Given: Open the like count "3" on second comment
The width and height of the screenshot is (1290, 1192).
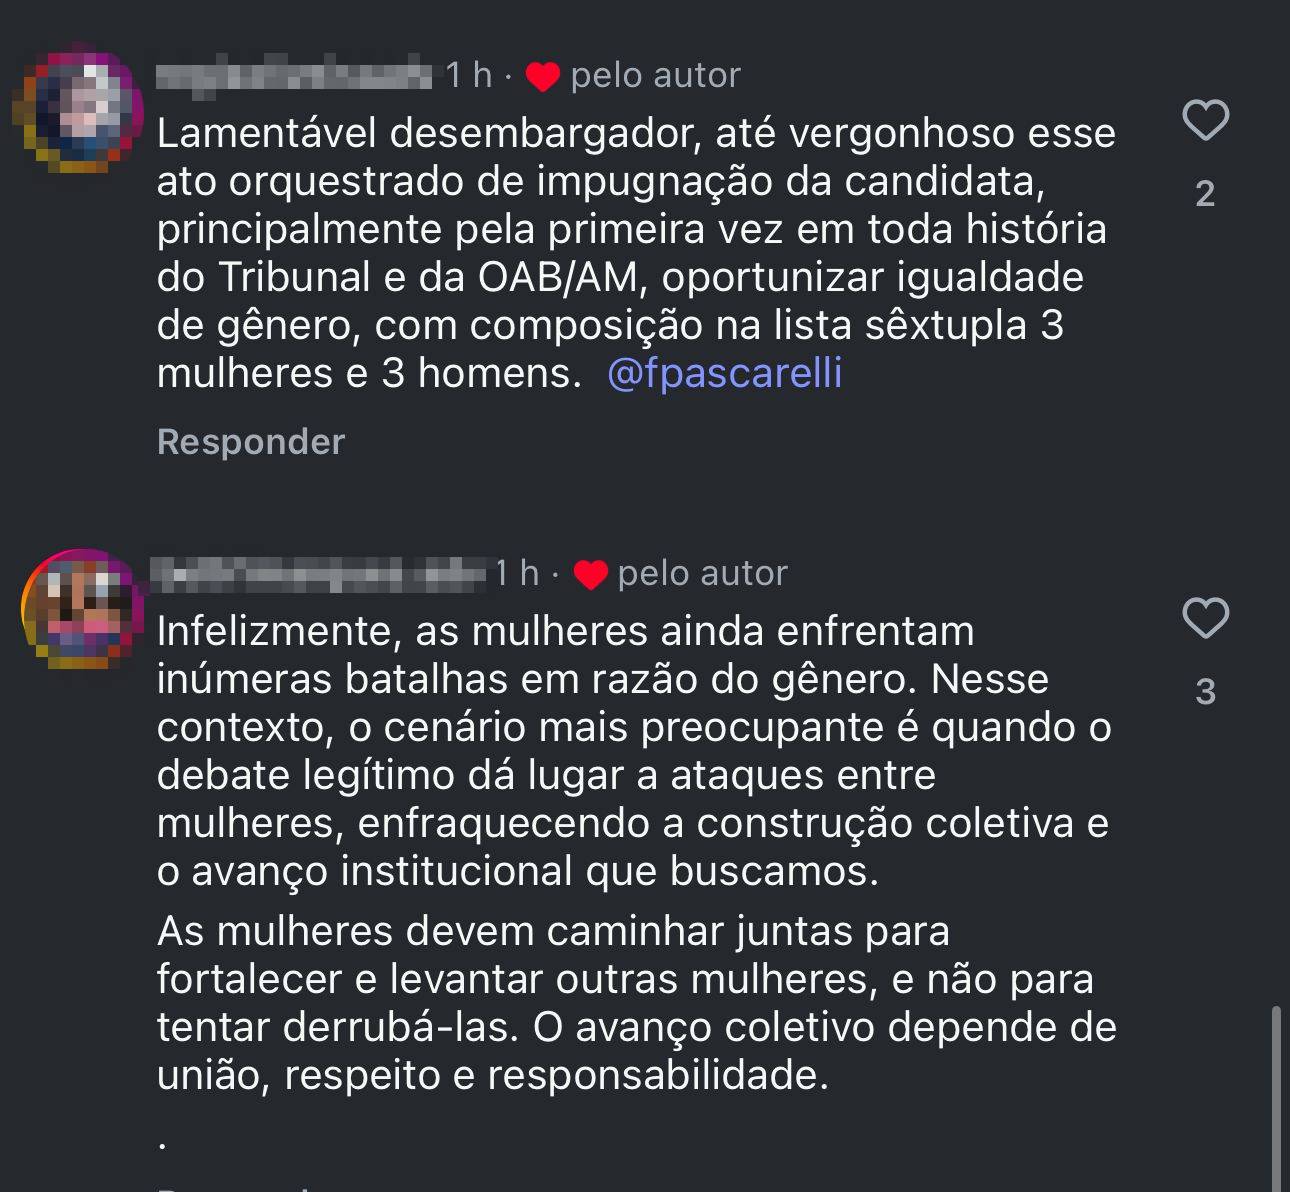Looking at the screenshot, I should [1205, 691].
